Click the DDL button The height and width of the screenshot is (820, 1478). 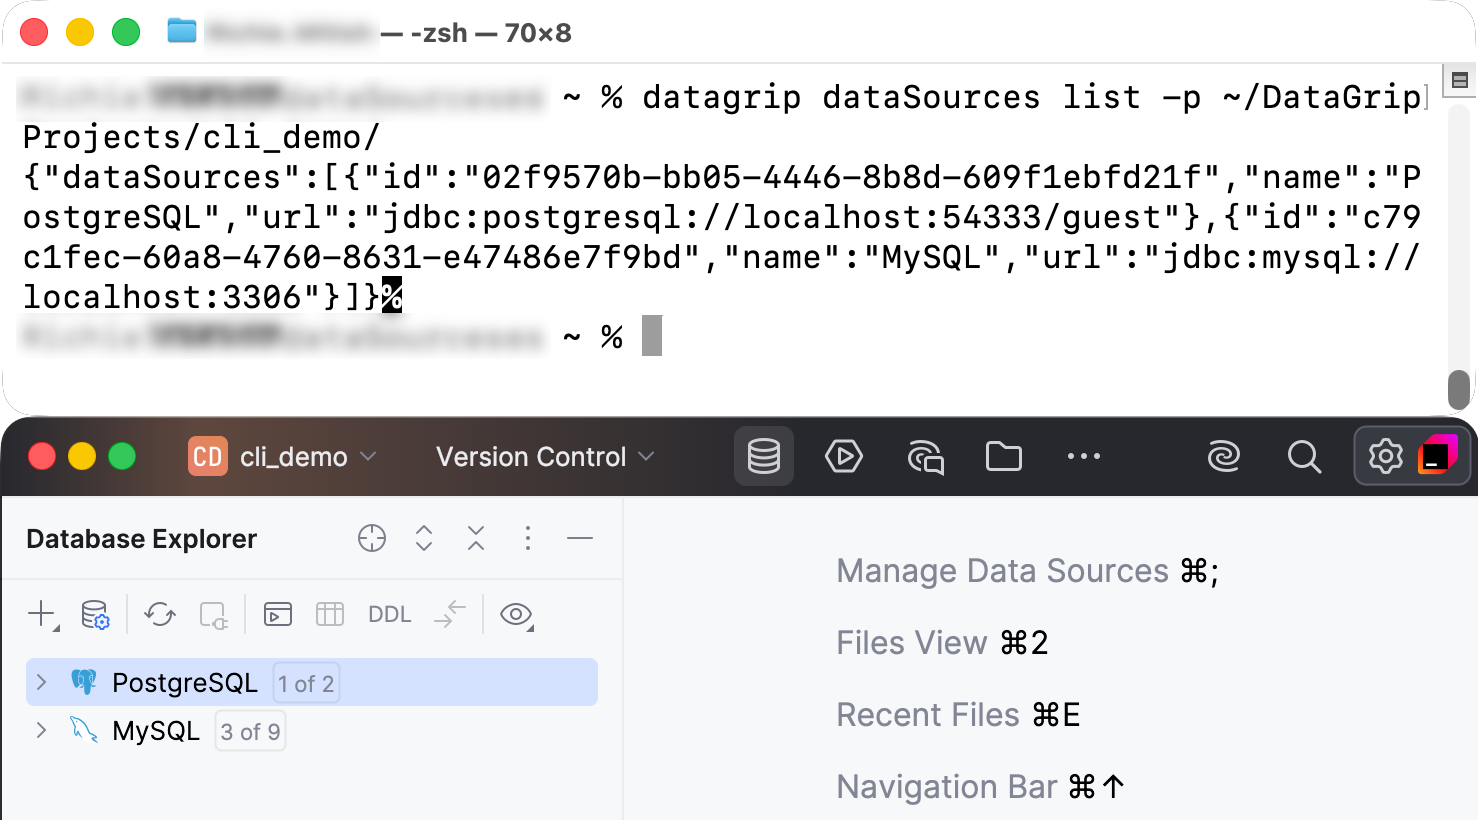[390, 614]
